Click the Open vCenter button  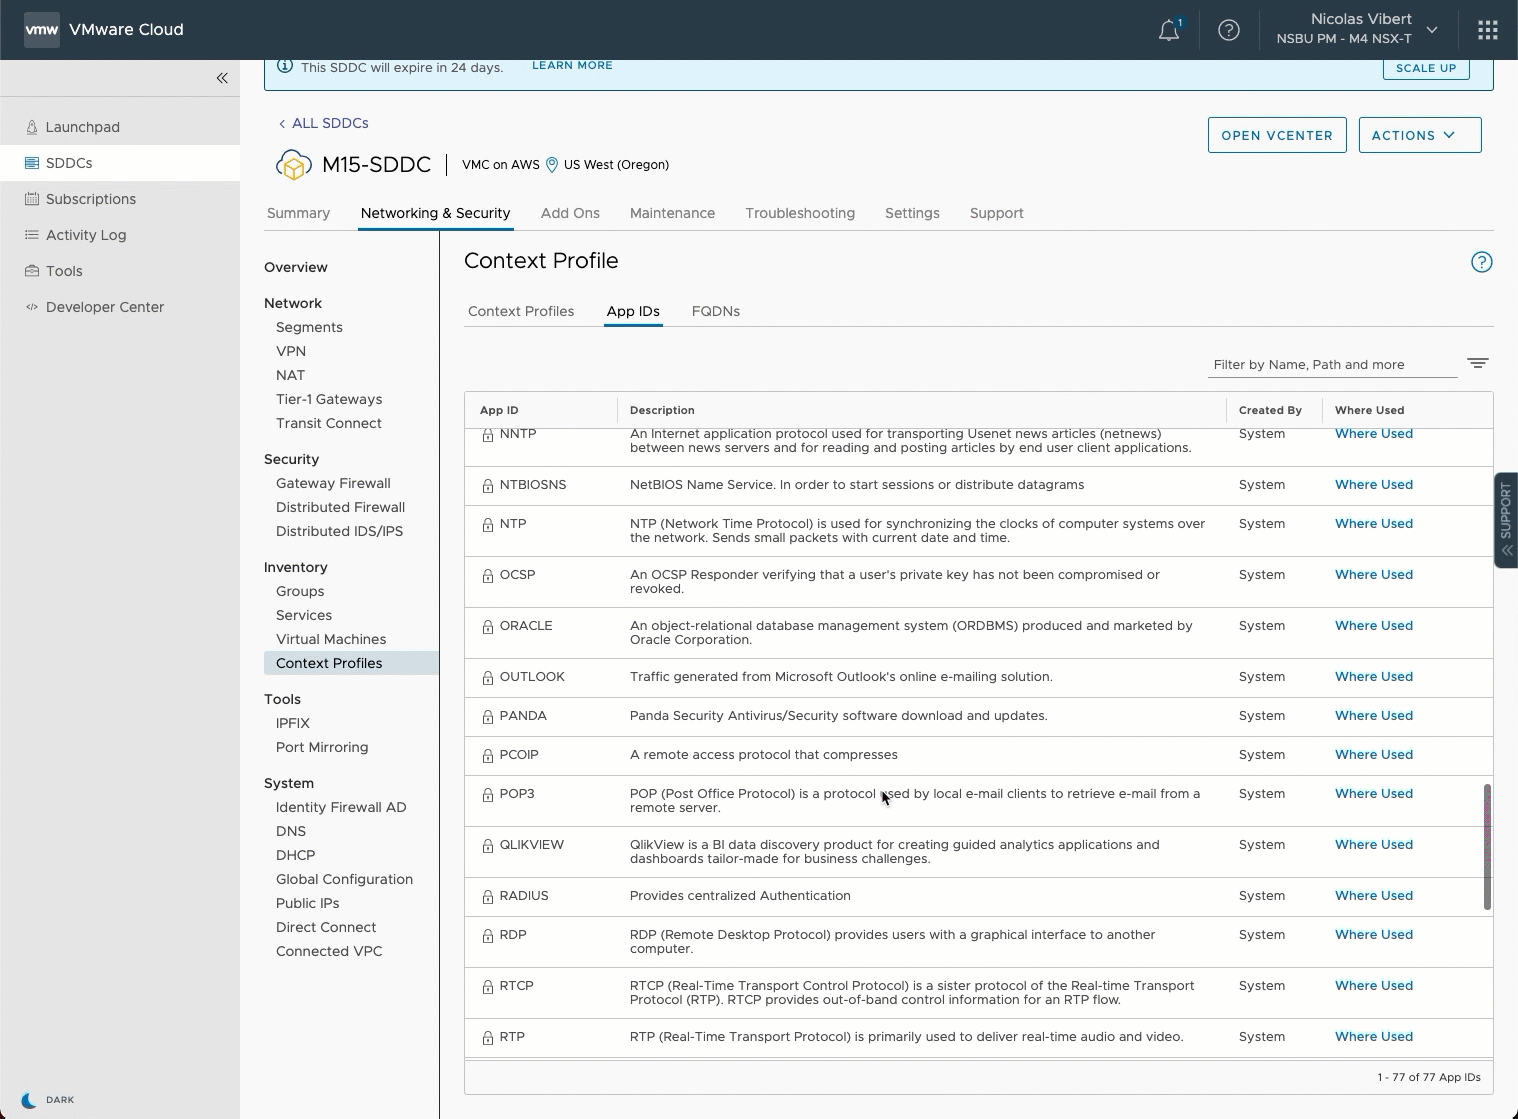point(1276,135)
